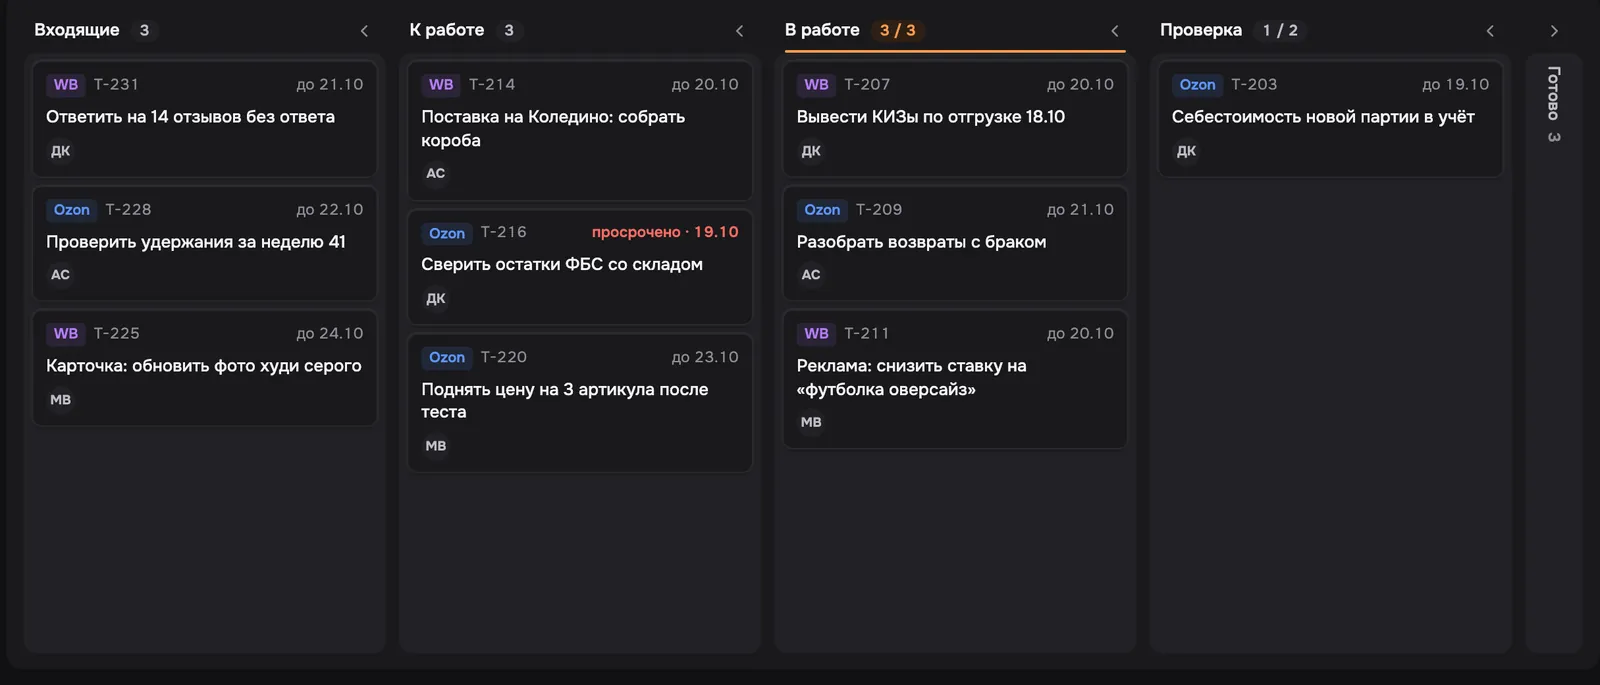
Task: Click the Входящие card count badge
Action: 144,30
